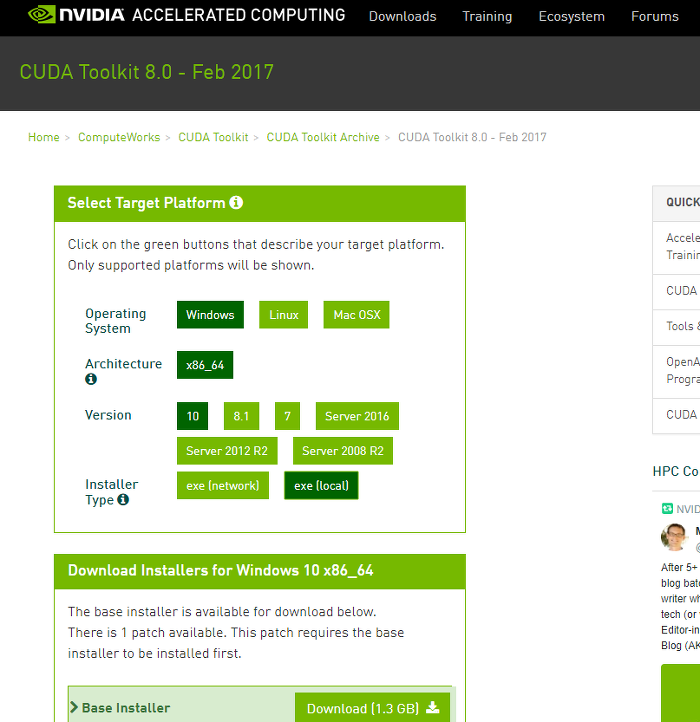
Task: Select Windows operating system
Action: 210,315
